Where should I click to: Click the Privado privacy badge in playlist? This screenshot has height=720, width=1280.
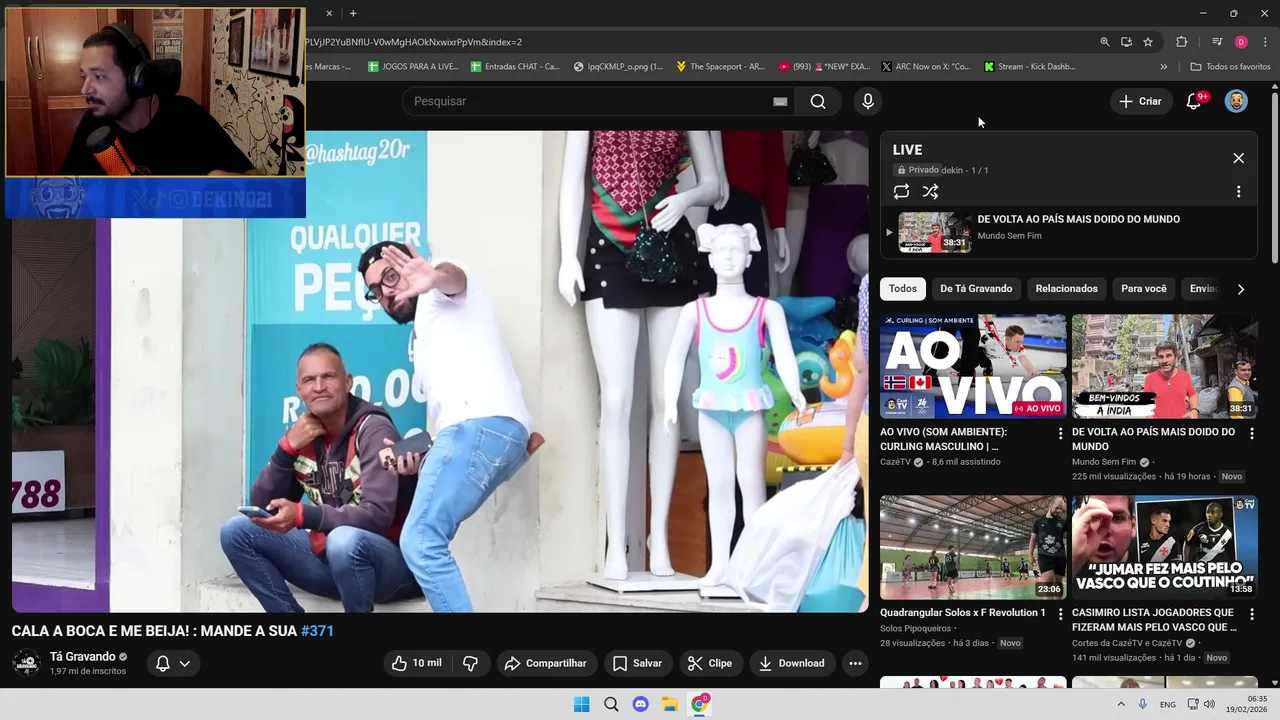pos(918,170)
